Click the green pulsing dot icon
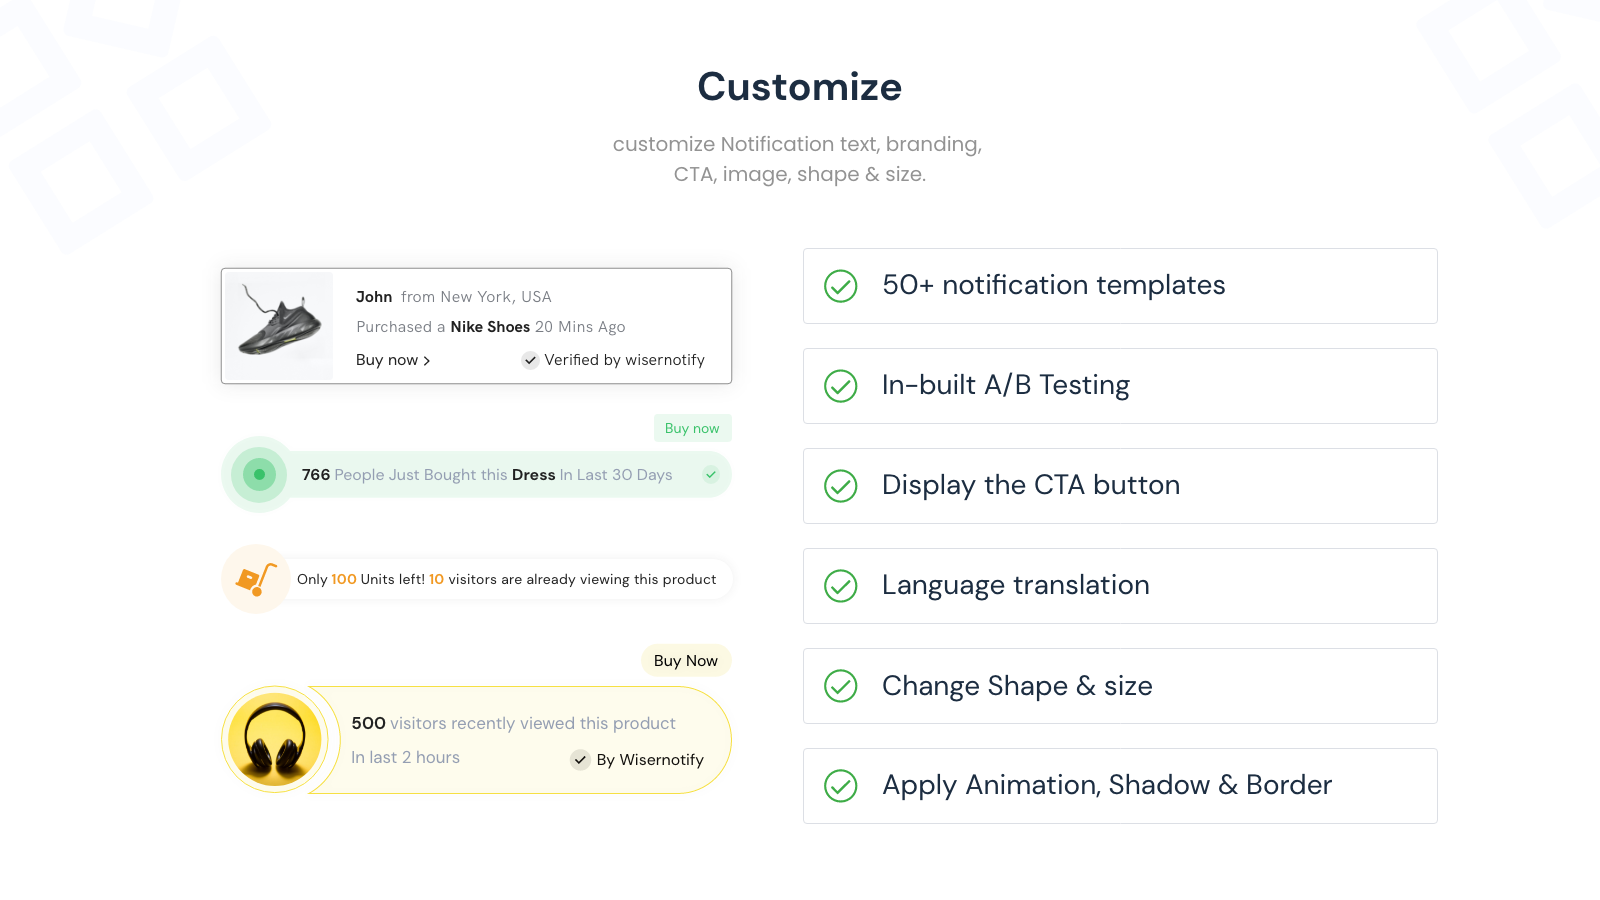1600x900 pixels. pos(259,475)
